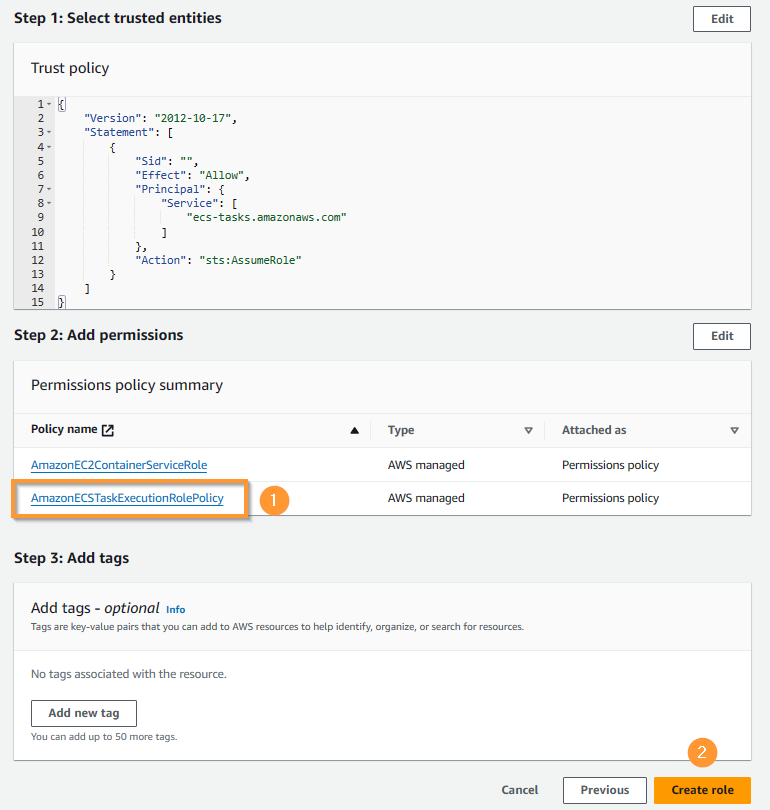Click "Permissions policy summary" heading
This screenshot has height=810, width=770.
127,385
